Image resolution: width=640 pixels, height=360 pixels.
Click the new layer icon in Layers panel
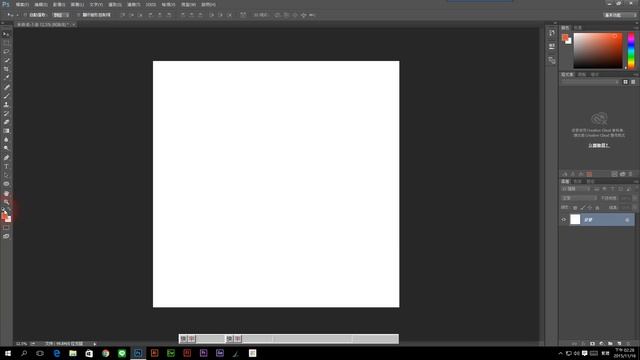click(620, 344)
